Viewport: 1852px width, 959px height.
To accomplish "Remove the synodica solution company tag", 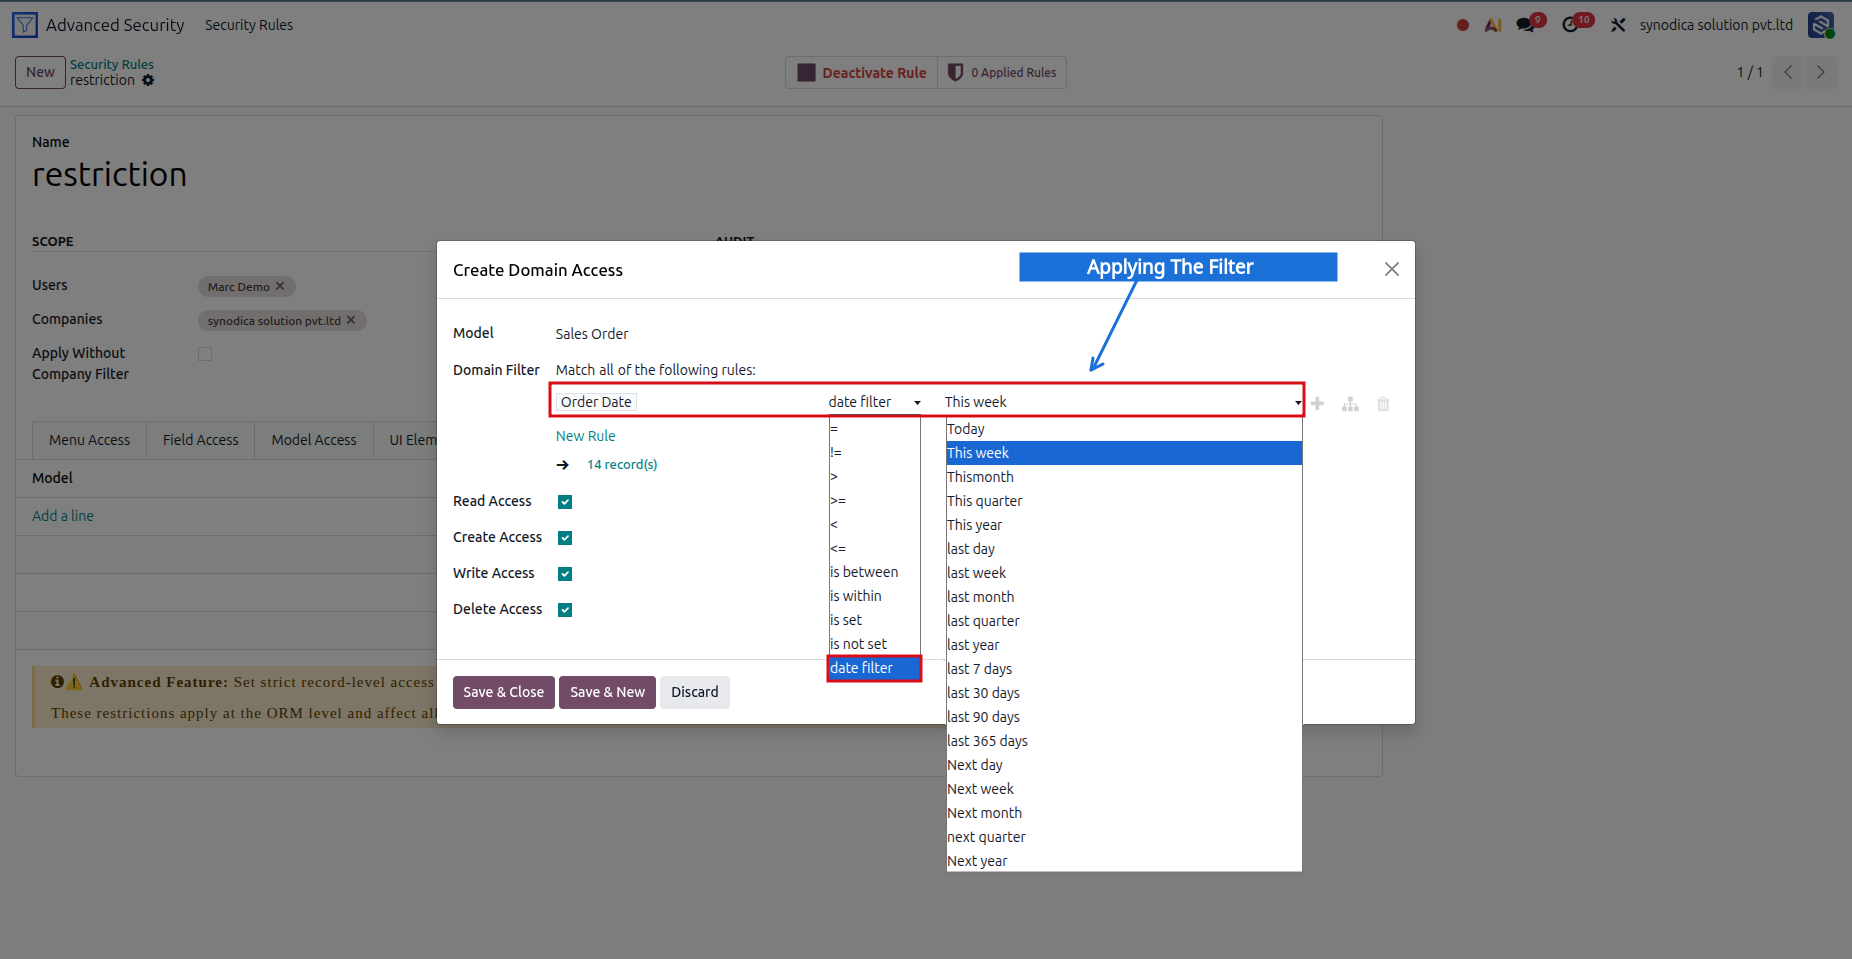I will point(351,320).
